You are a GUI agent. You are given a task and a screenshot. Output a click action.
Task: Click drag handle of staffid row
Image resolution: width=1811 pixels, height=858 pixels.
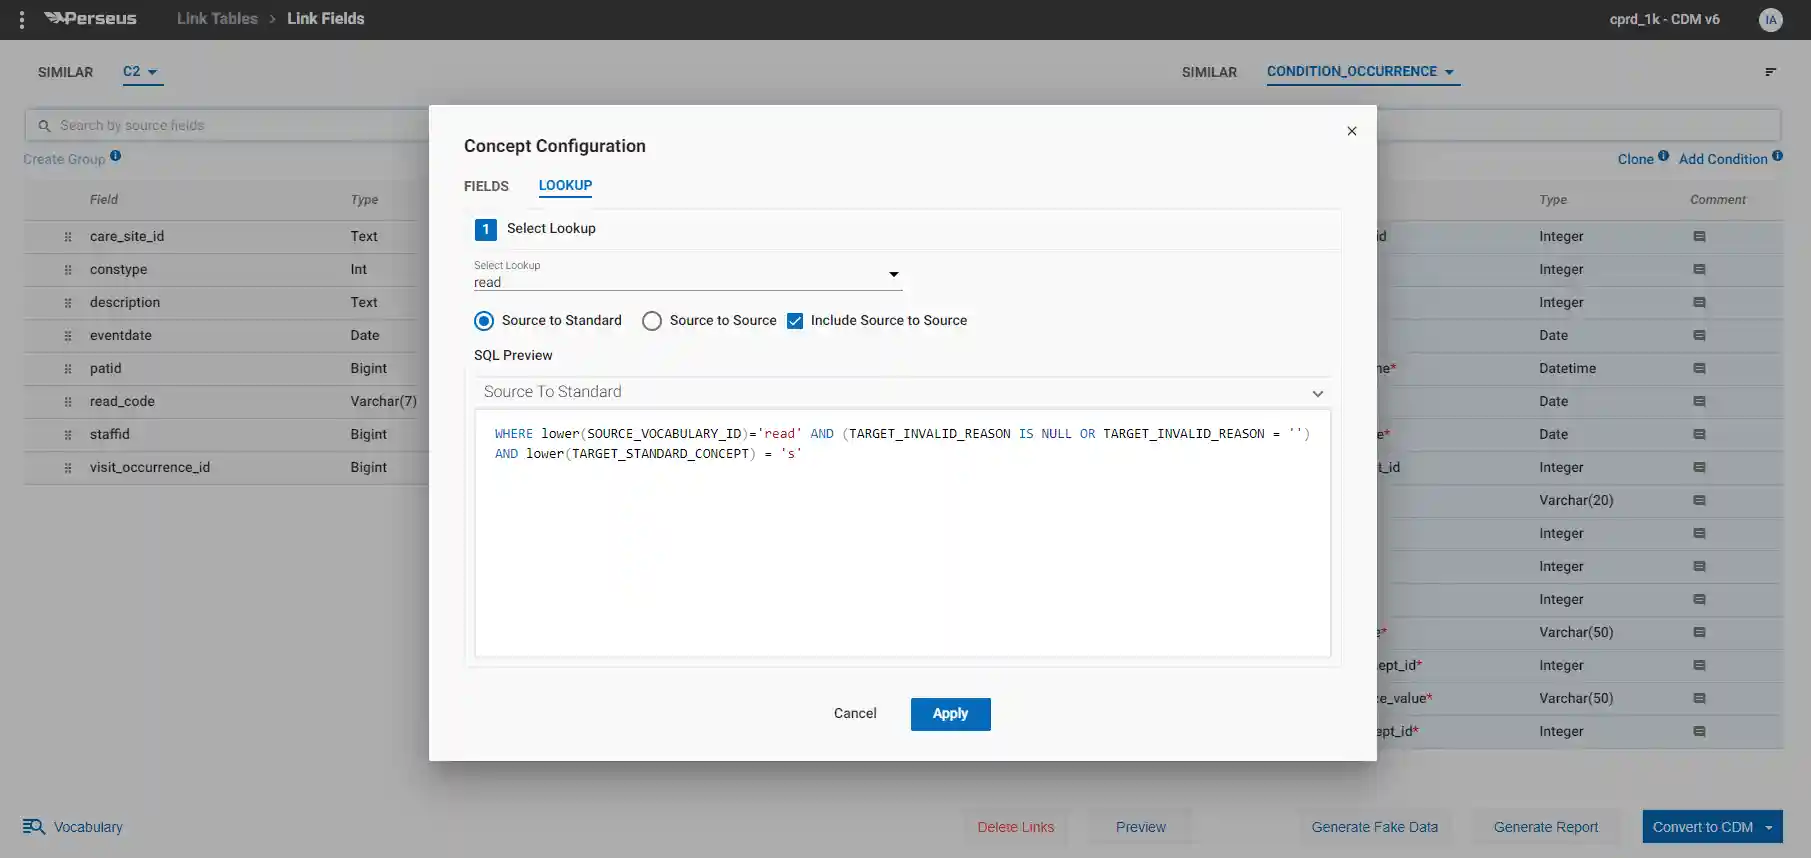(68, 435)
